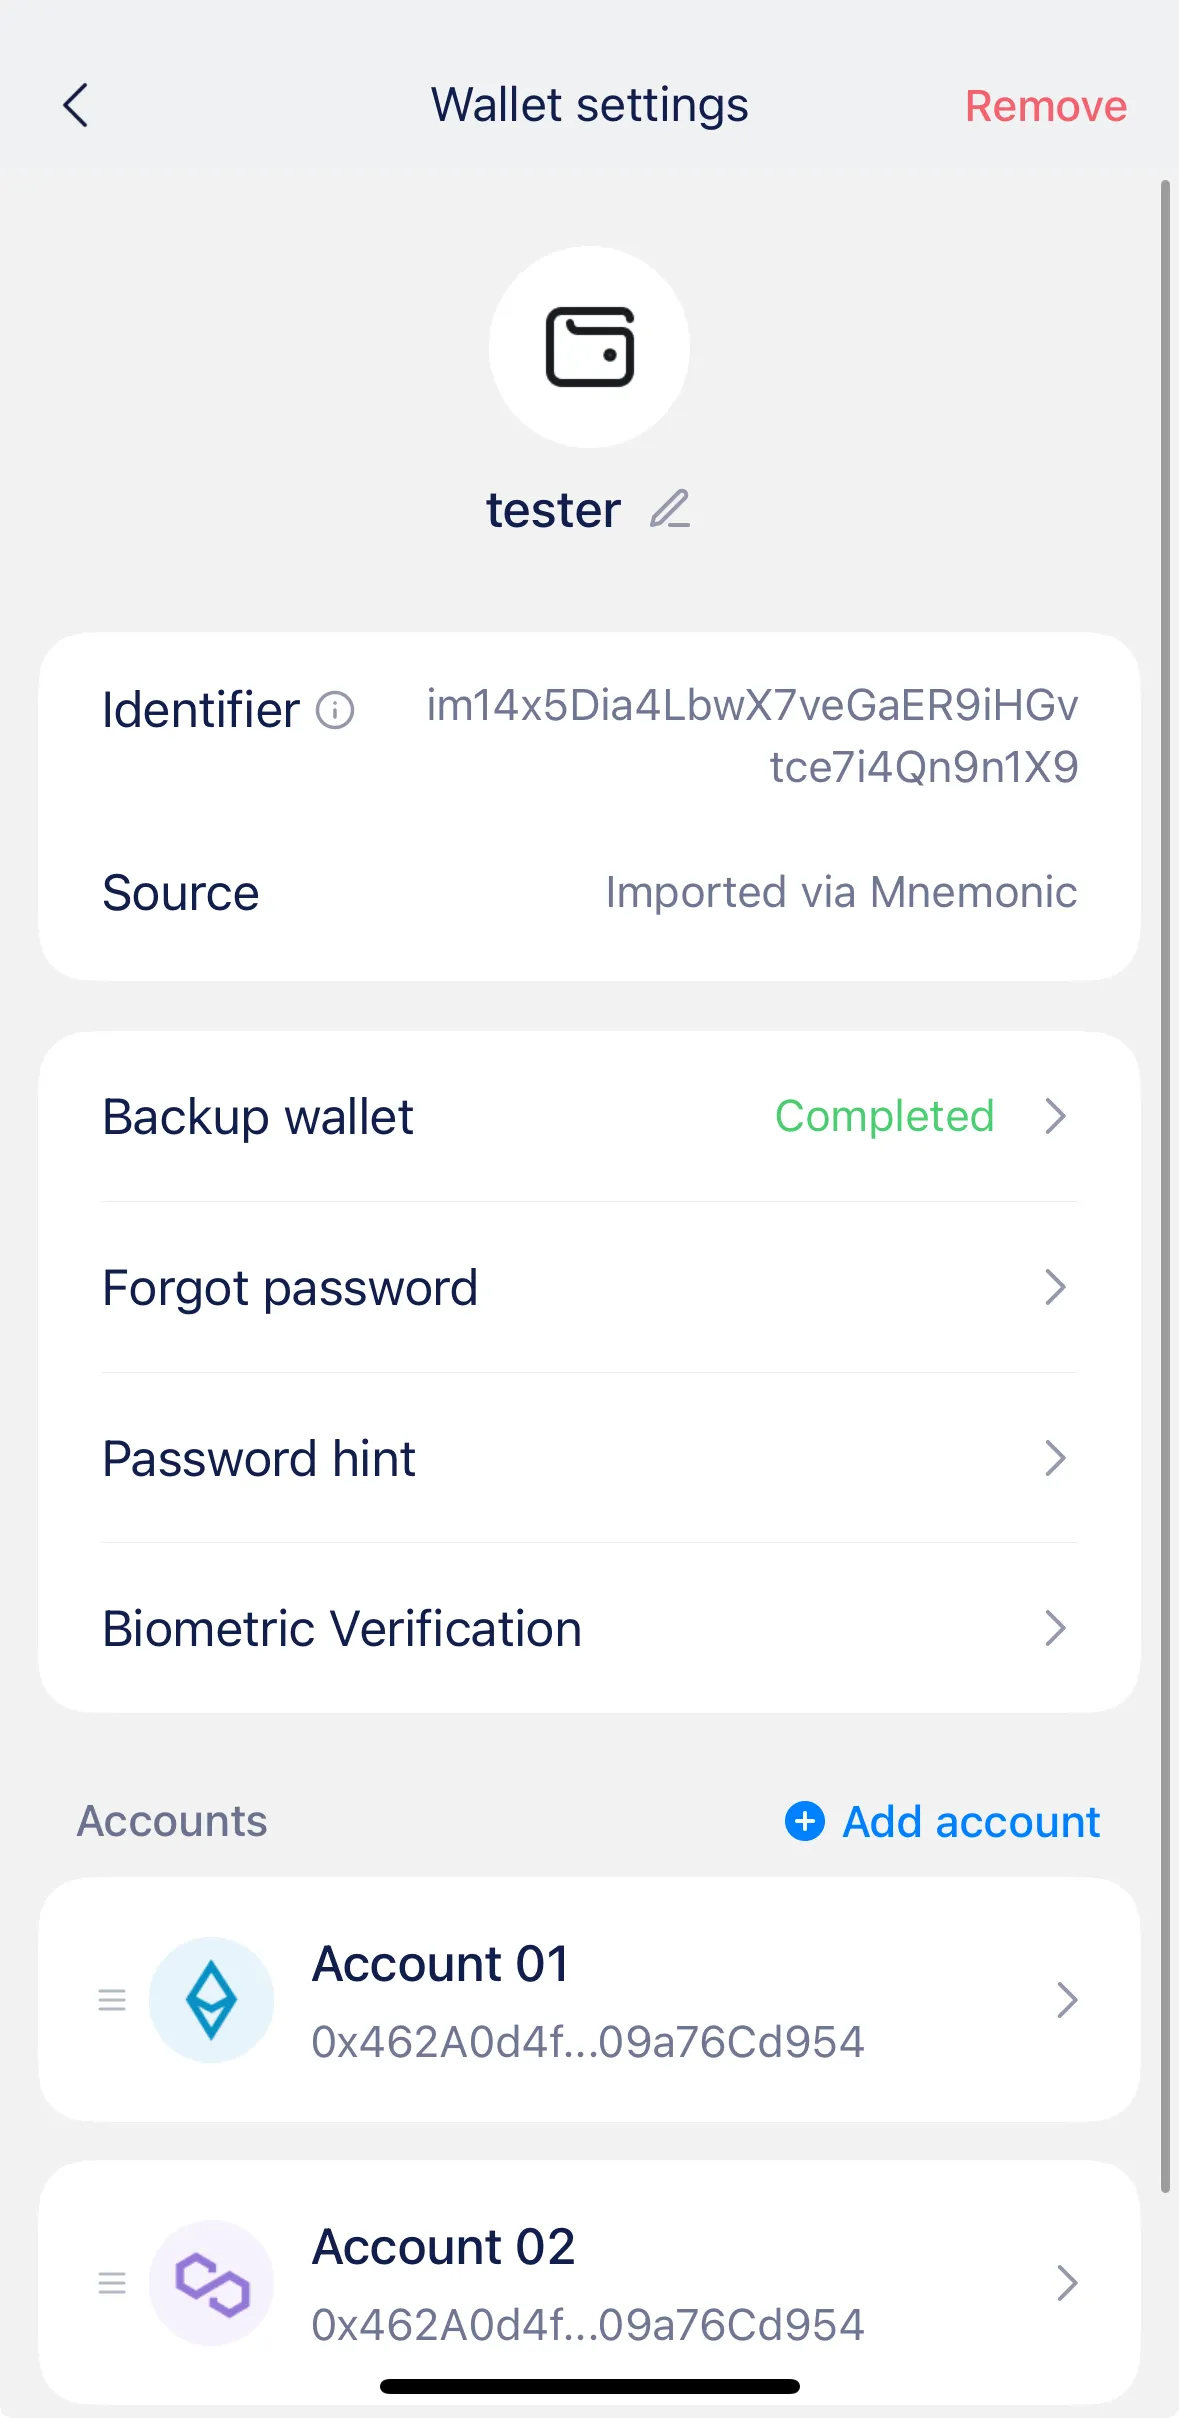Click the edit pencil next to tester
Screen dimensions: 1179x2418
coord(670,509)
